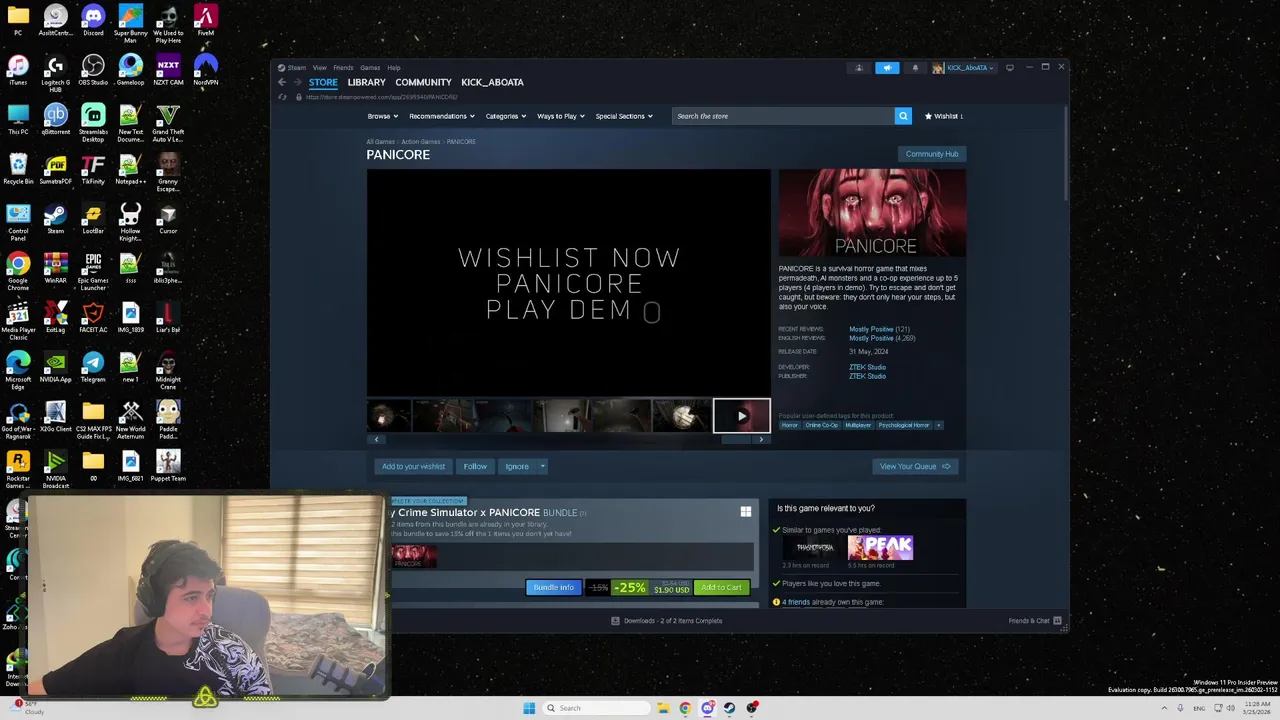The width and height of the screenshot is (1280, 720).
Task: Select Epic Games Launcher desktop icon
Action: 93,272
